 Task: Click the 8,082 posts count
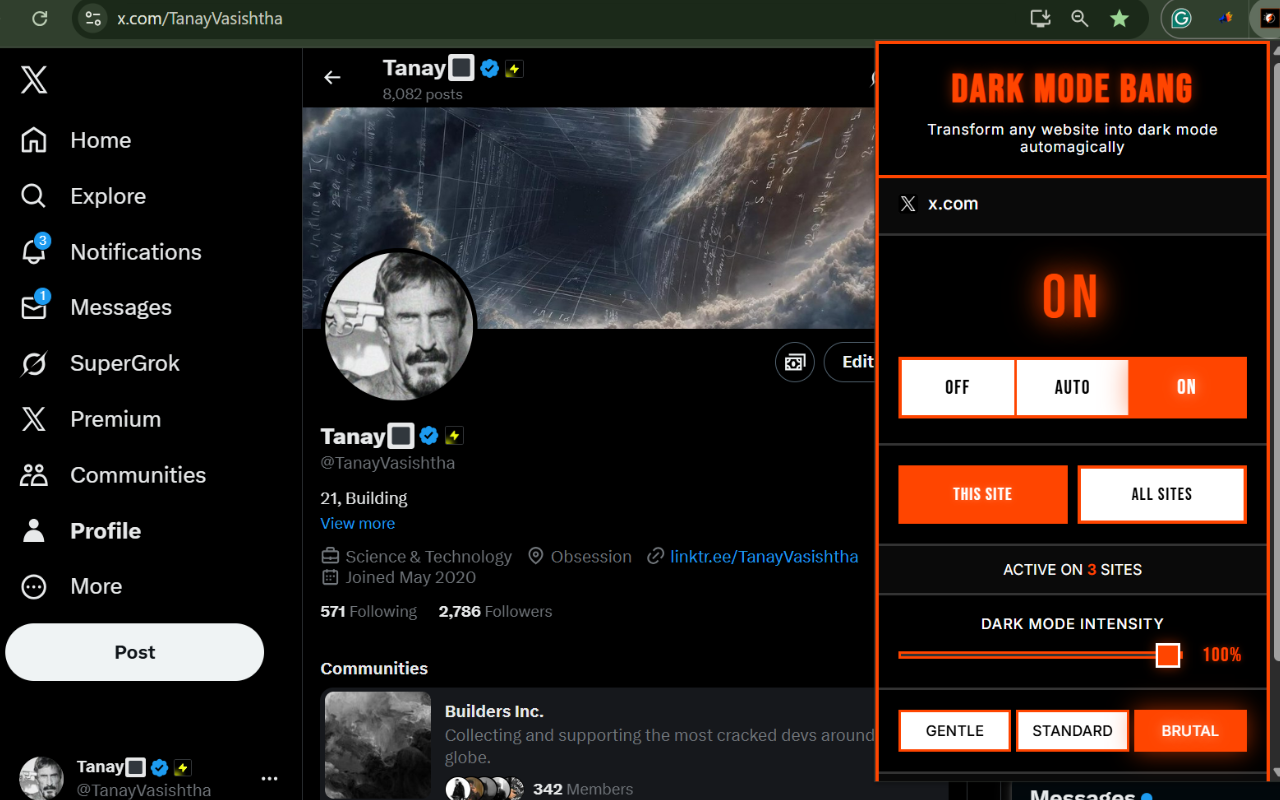pyautogui.click(x=422, y=94)
